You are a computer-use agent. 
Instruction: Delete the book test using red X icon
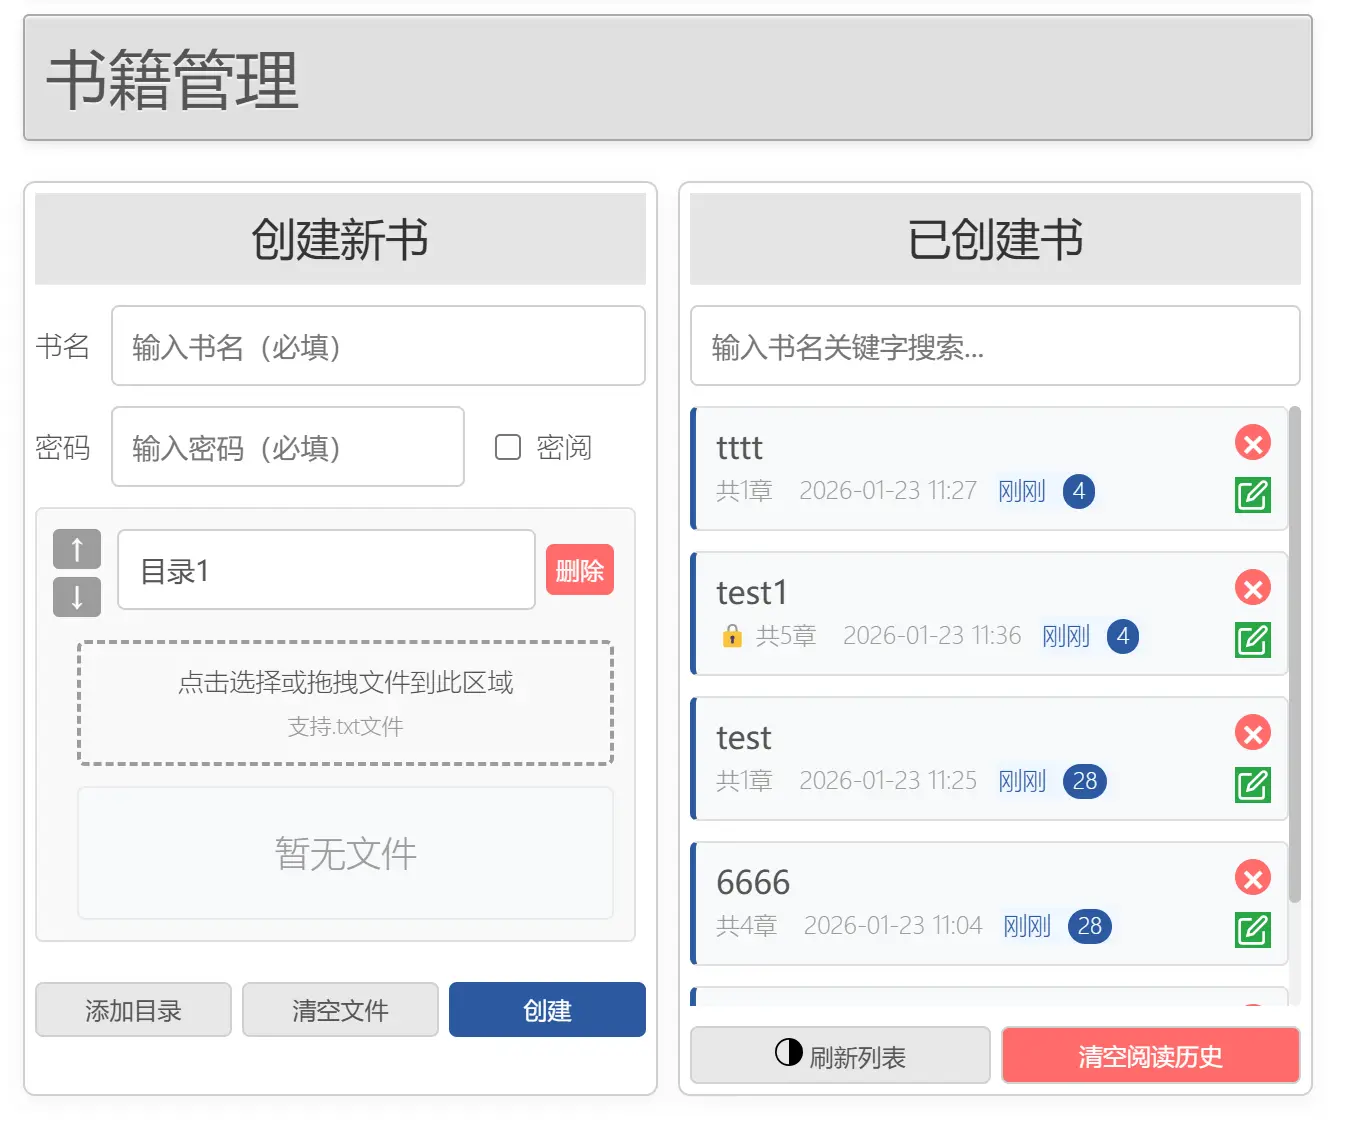pos(1252,733)
